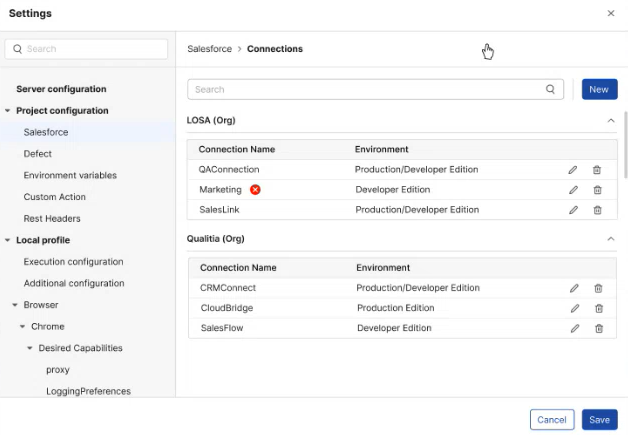Edit the CRMConnect connection
The image size is (628, 435).
[x=574, y=288]
